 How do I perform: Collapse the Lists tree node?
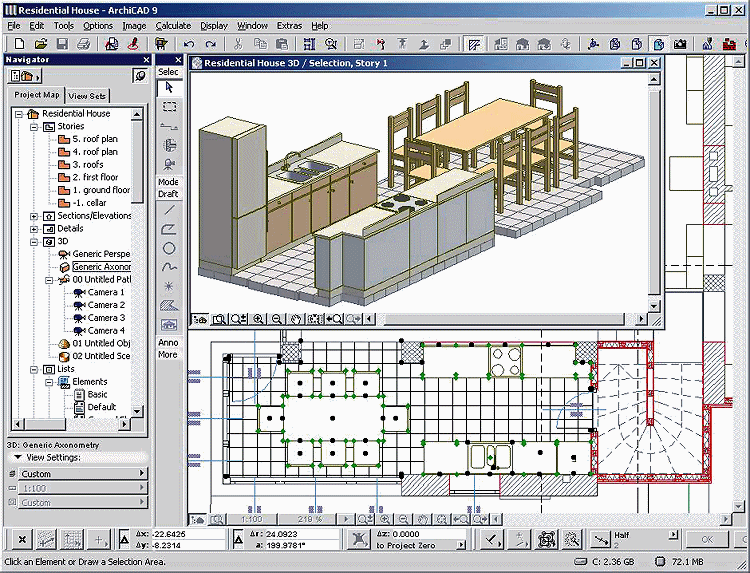[x=34, y=370]
